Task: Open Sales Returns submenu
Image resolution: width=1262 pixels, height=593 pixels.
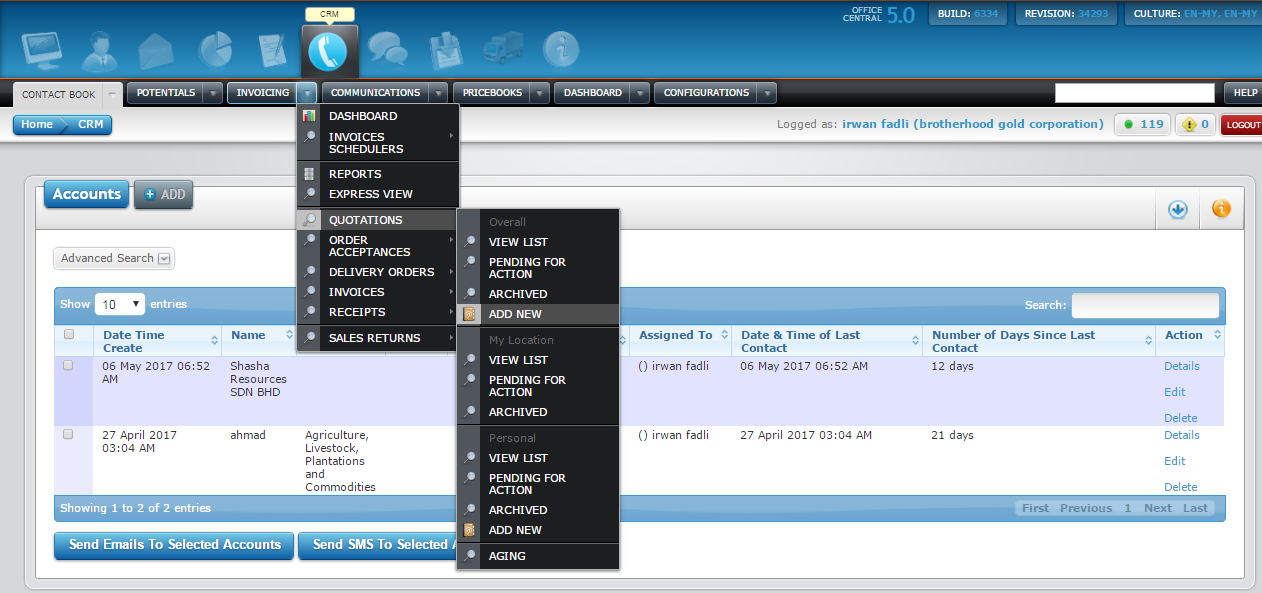Action: (378, 338)
